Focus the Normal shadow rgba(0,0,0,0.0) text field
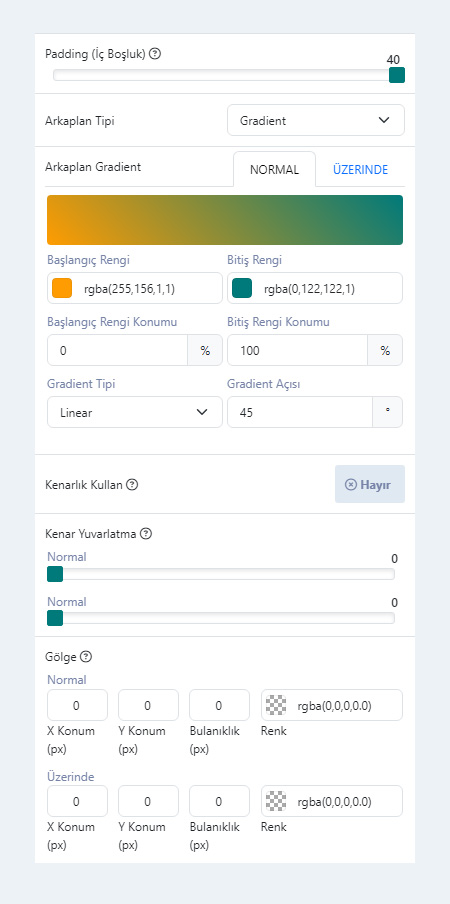The width and height of the screenshot is (450, 904). tap(332, 705)
